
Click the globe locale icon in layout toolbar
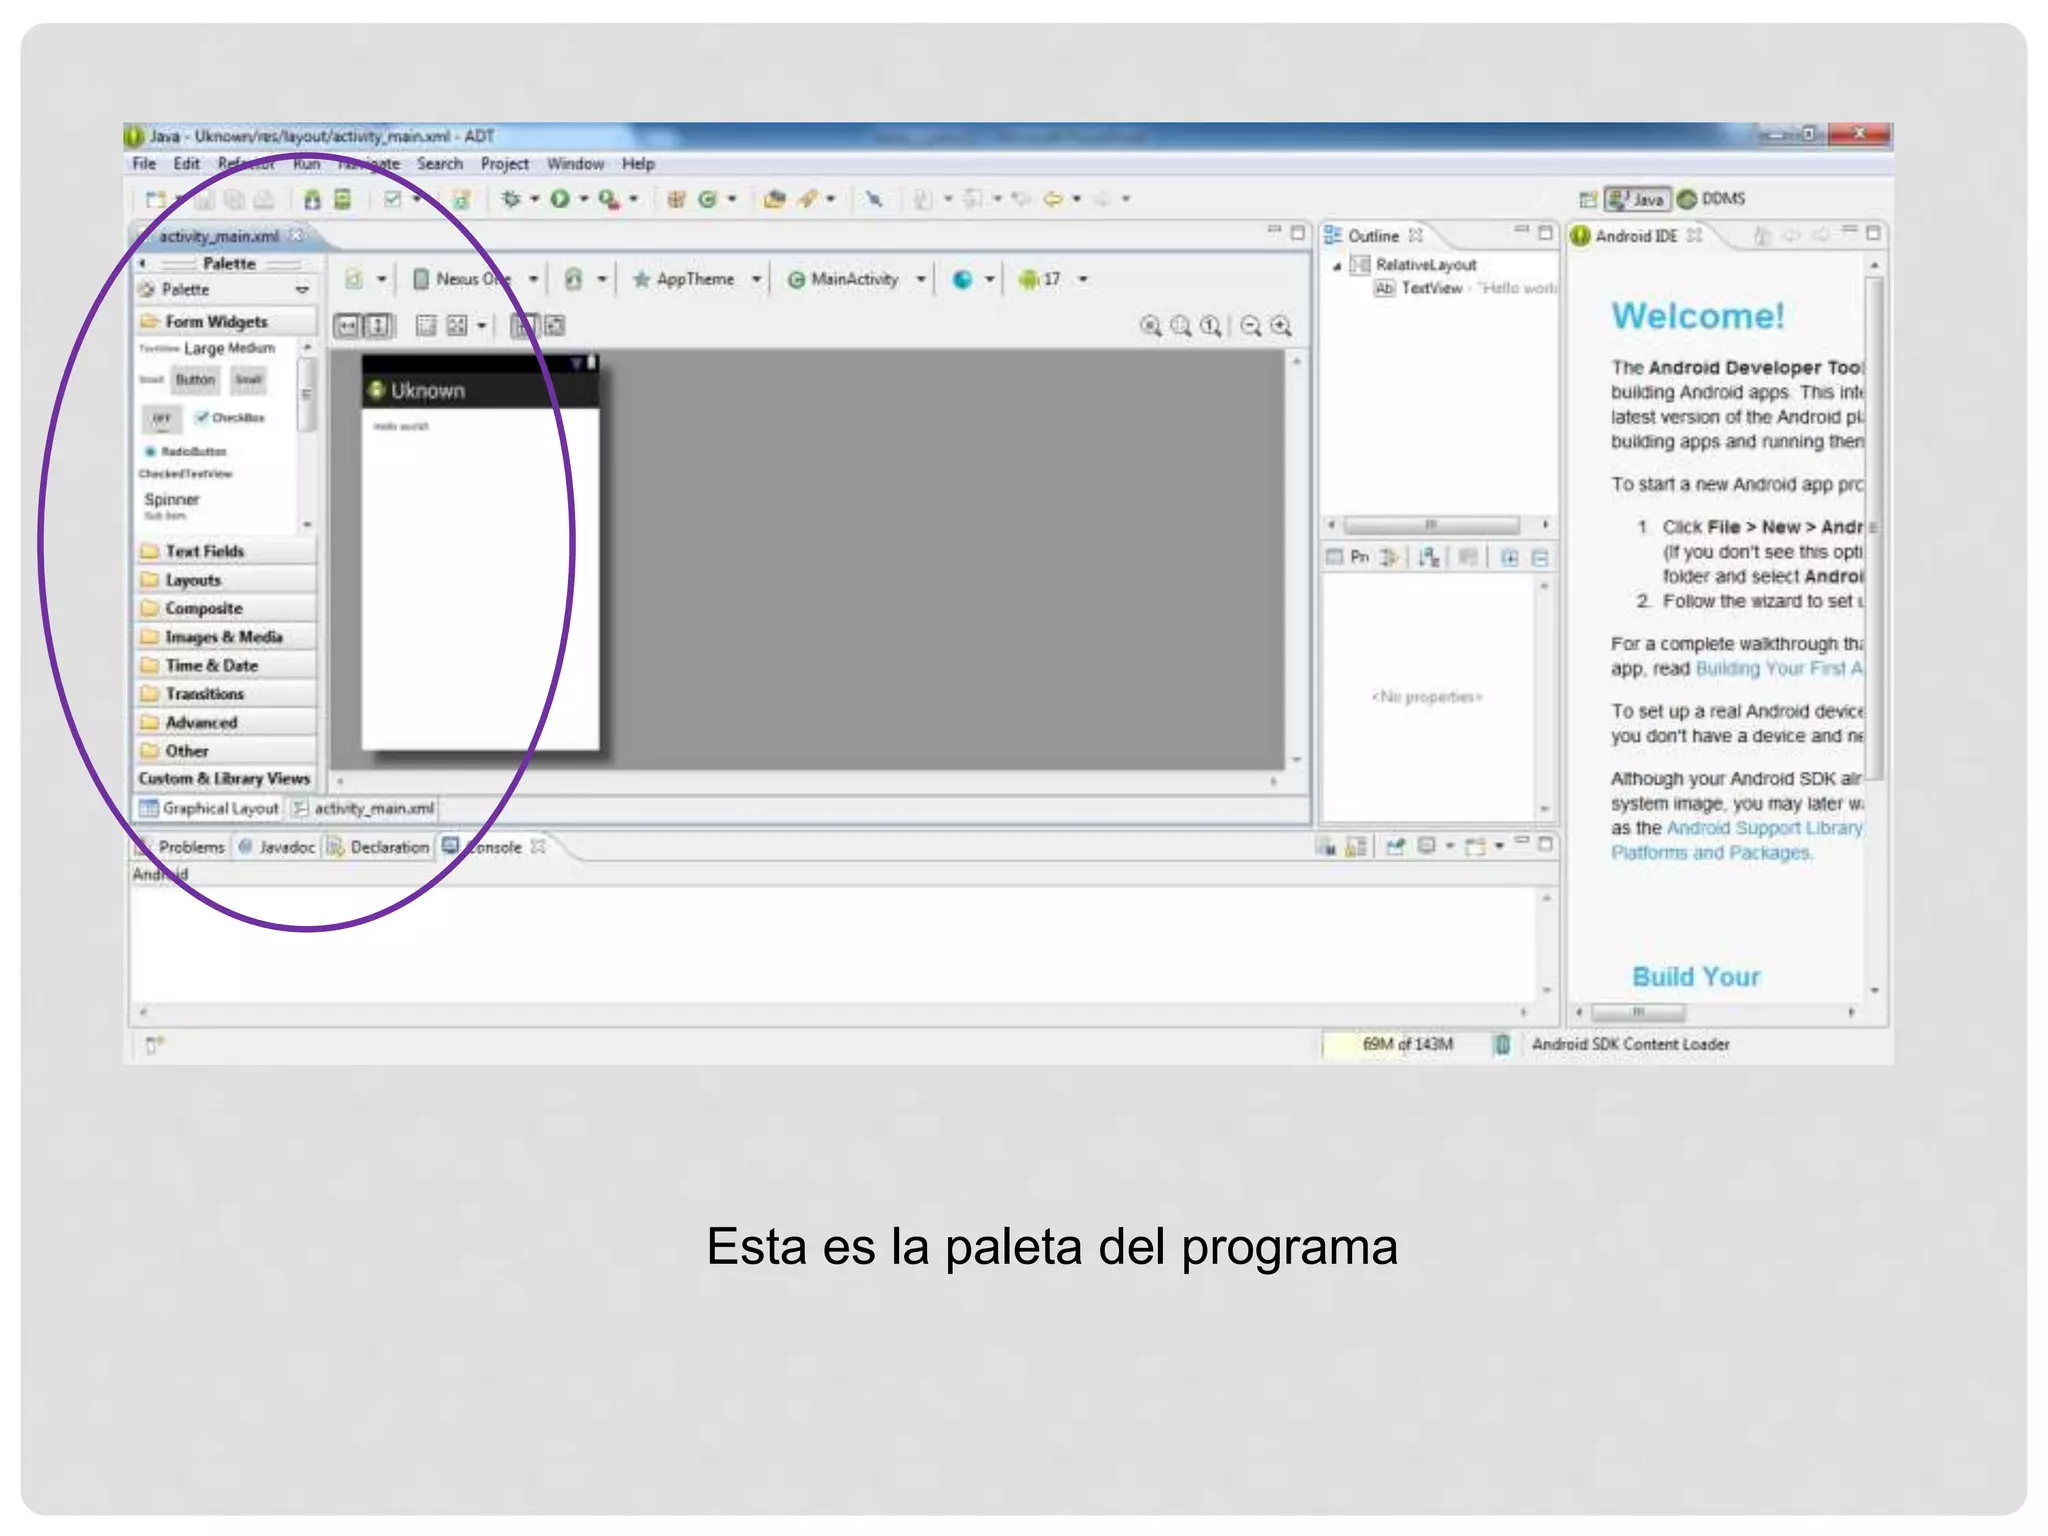pos(962,280)
